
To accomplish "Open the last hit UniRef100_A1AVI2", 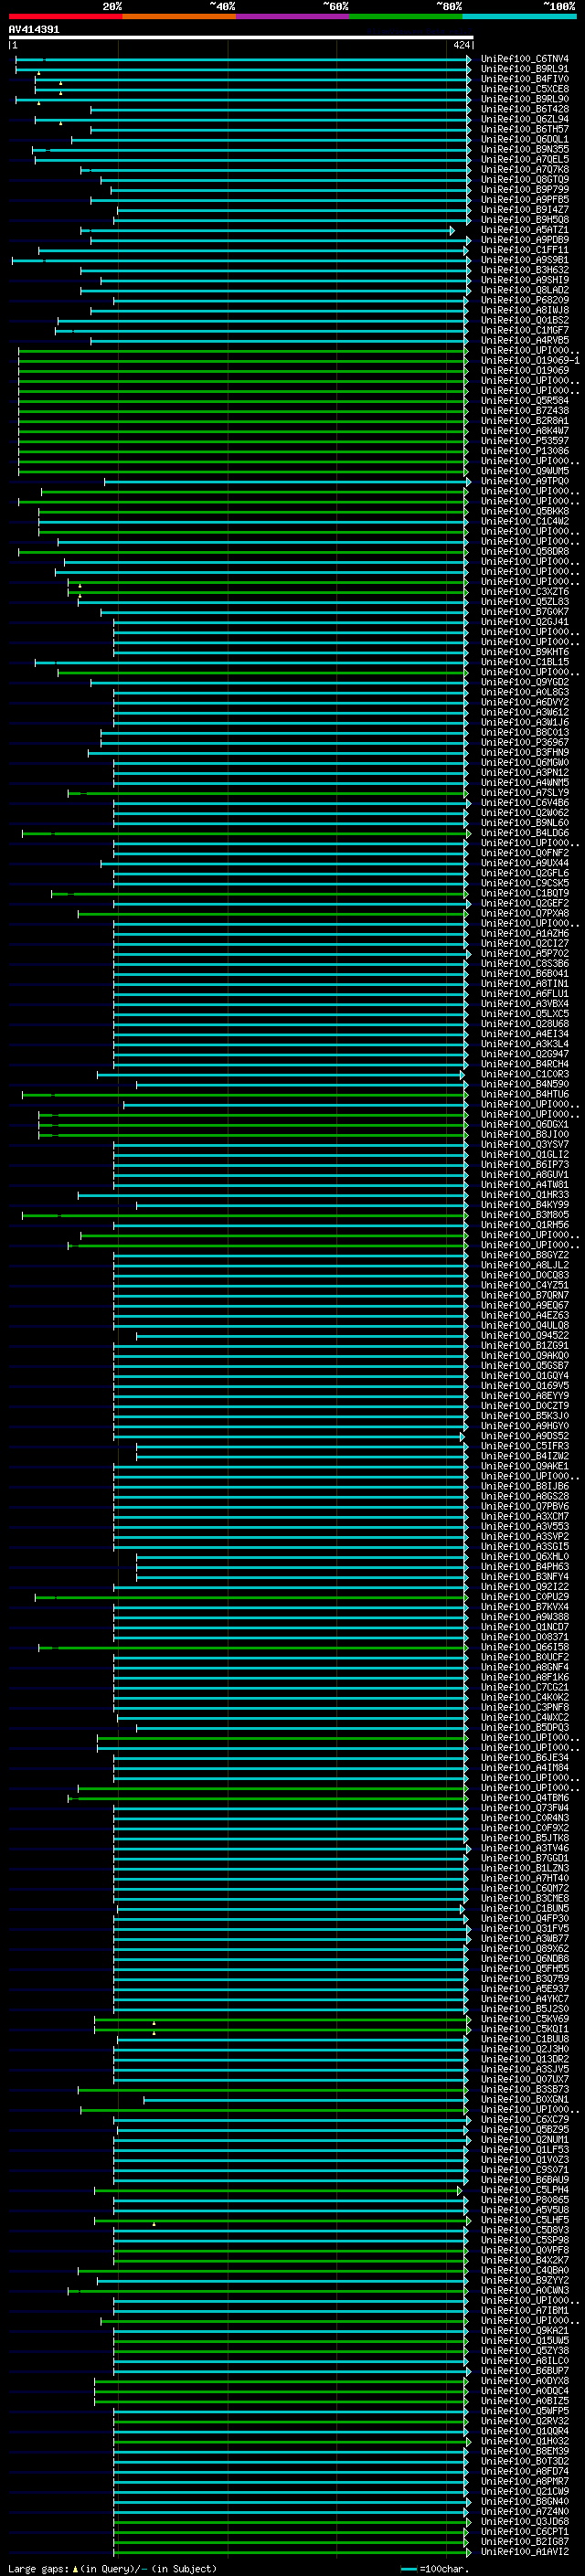I will pos(525,2552).
